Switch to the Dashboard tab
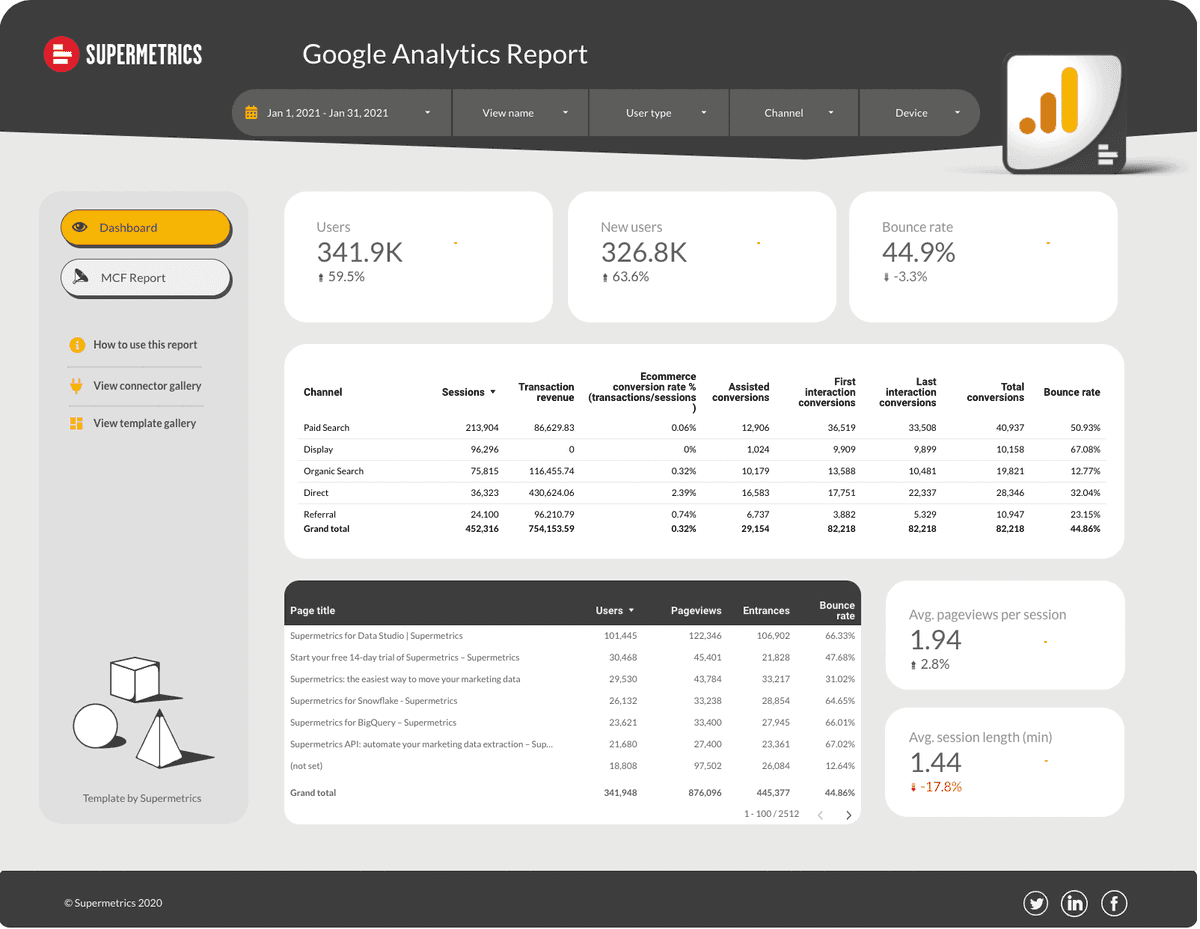Image resolution: width=1200 pixels, height=929 pixels. (x=146, y=228)
